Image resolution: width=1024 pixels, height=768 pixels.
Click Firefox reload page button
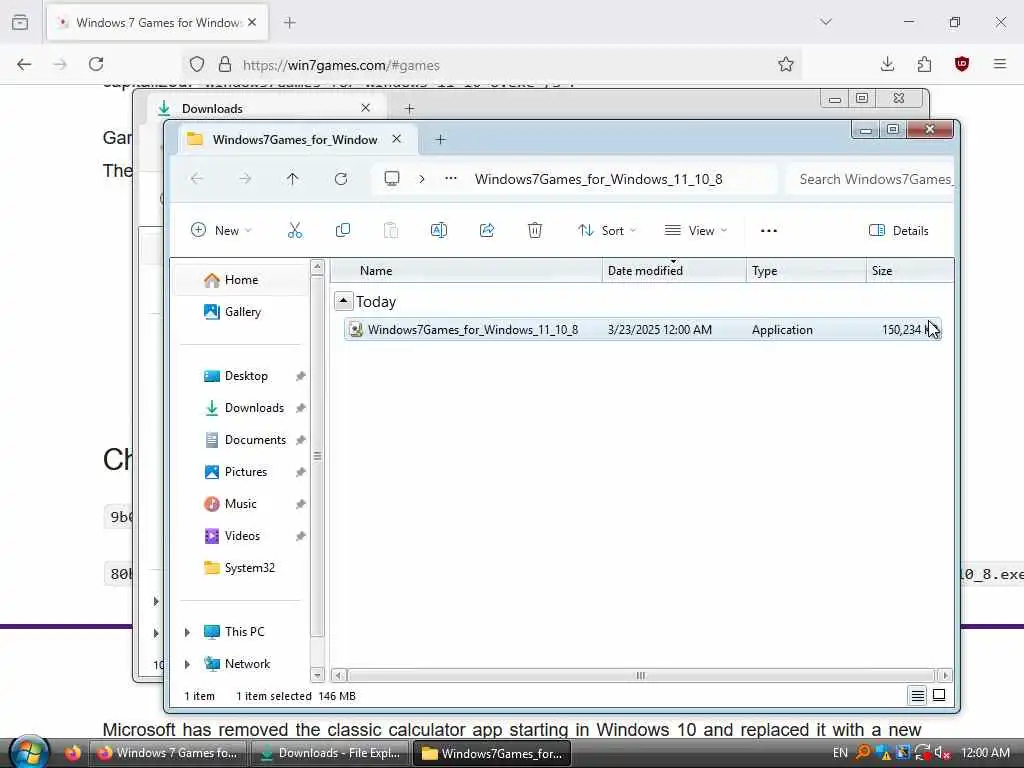tap(96, 64)
